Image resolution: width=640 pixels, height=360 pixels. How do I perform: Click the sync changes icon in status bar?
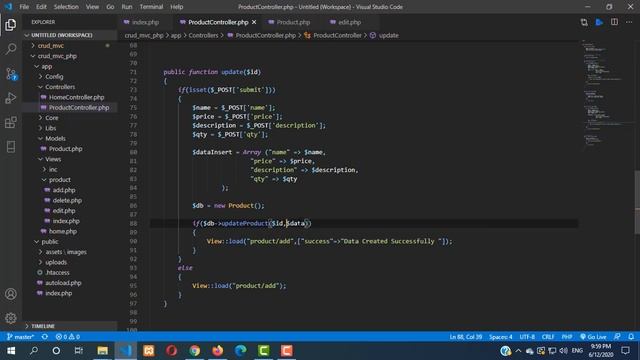tap(45, 337)
